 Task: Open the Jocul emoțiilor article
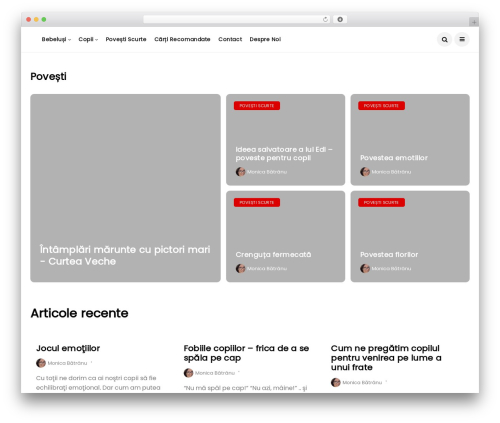(68, 348)
